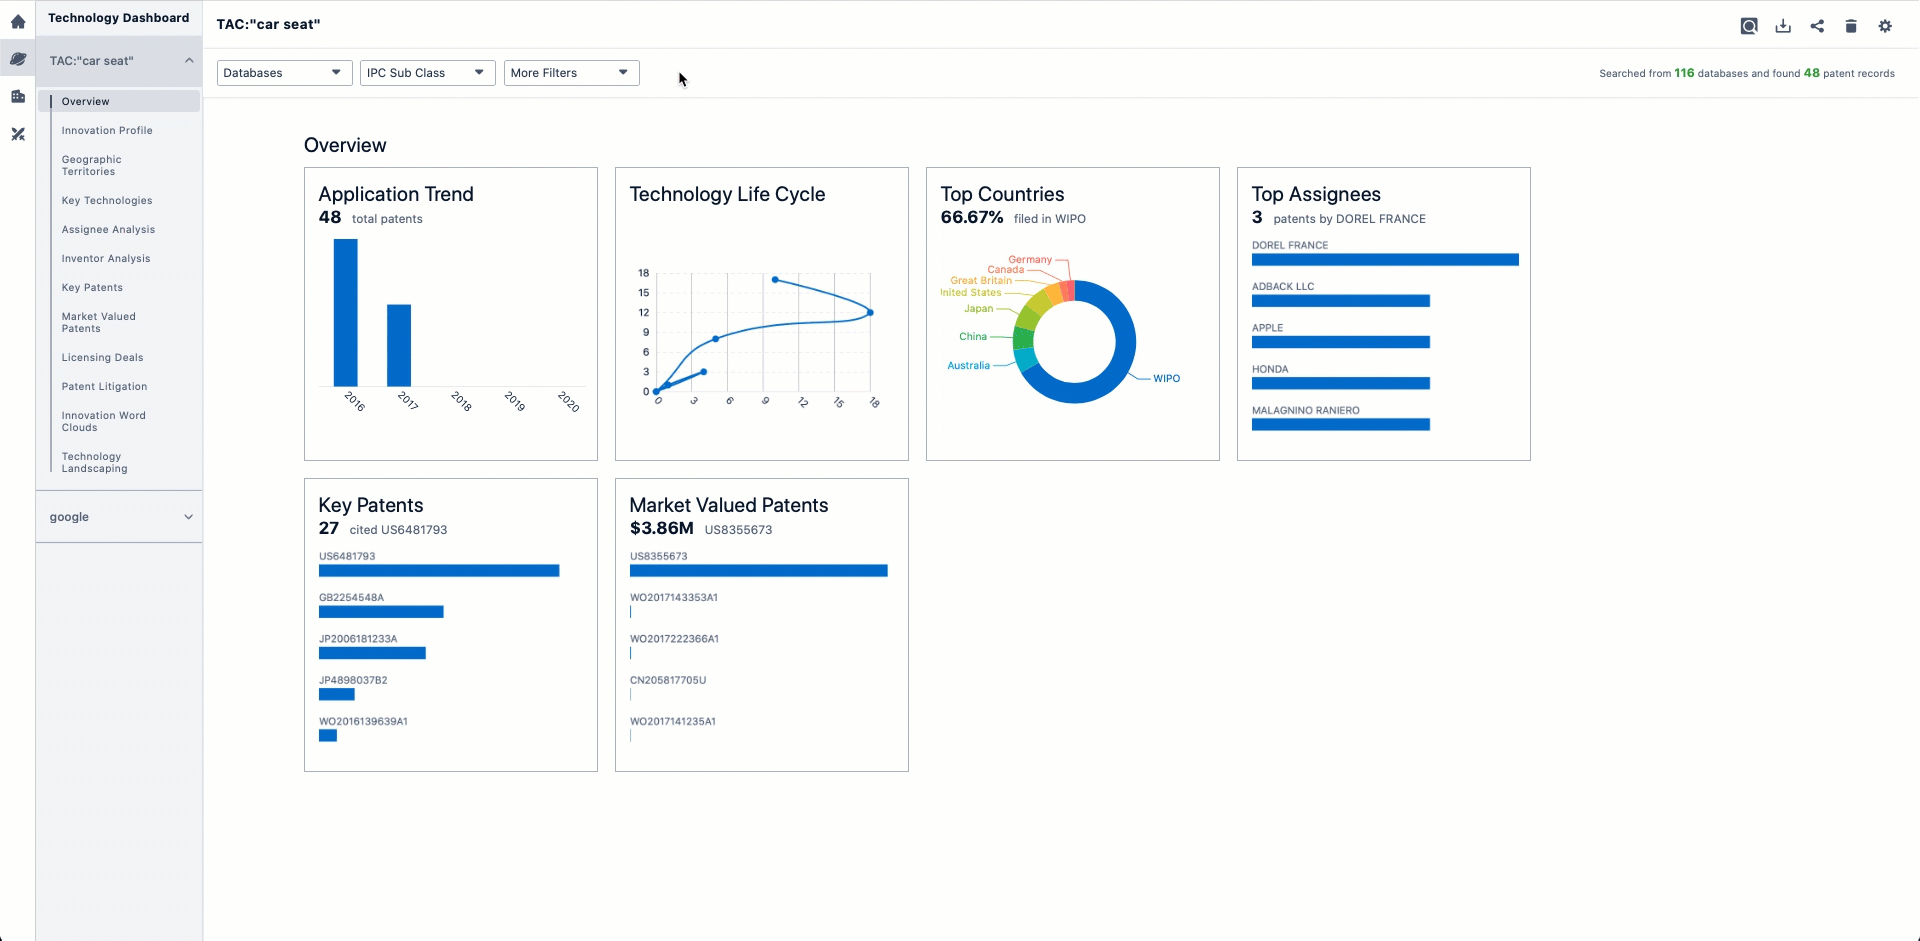Open the company building icon

[18, 96]
